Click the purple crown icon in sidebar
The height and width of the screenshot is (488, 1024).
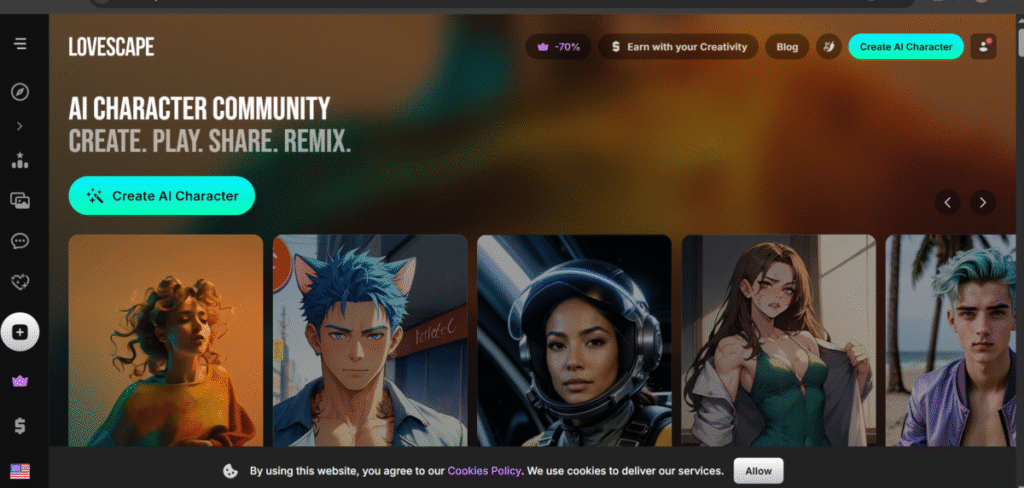point(20,381)
